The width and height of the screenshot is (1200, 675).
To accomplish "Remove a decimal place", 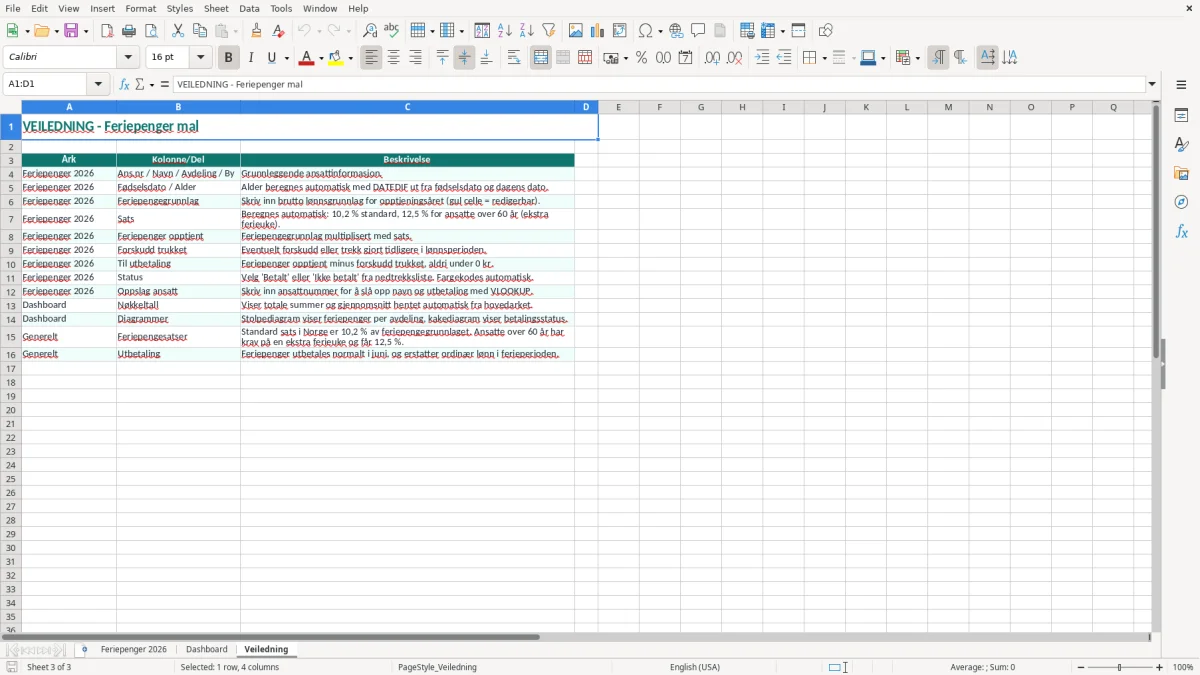I will pos(734,58).
